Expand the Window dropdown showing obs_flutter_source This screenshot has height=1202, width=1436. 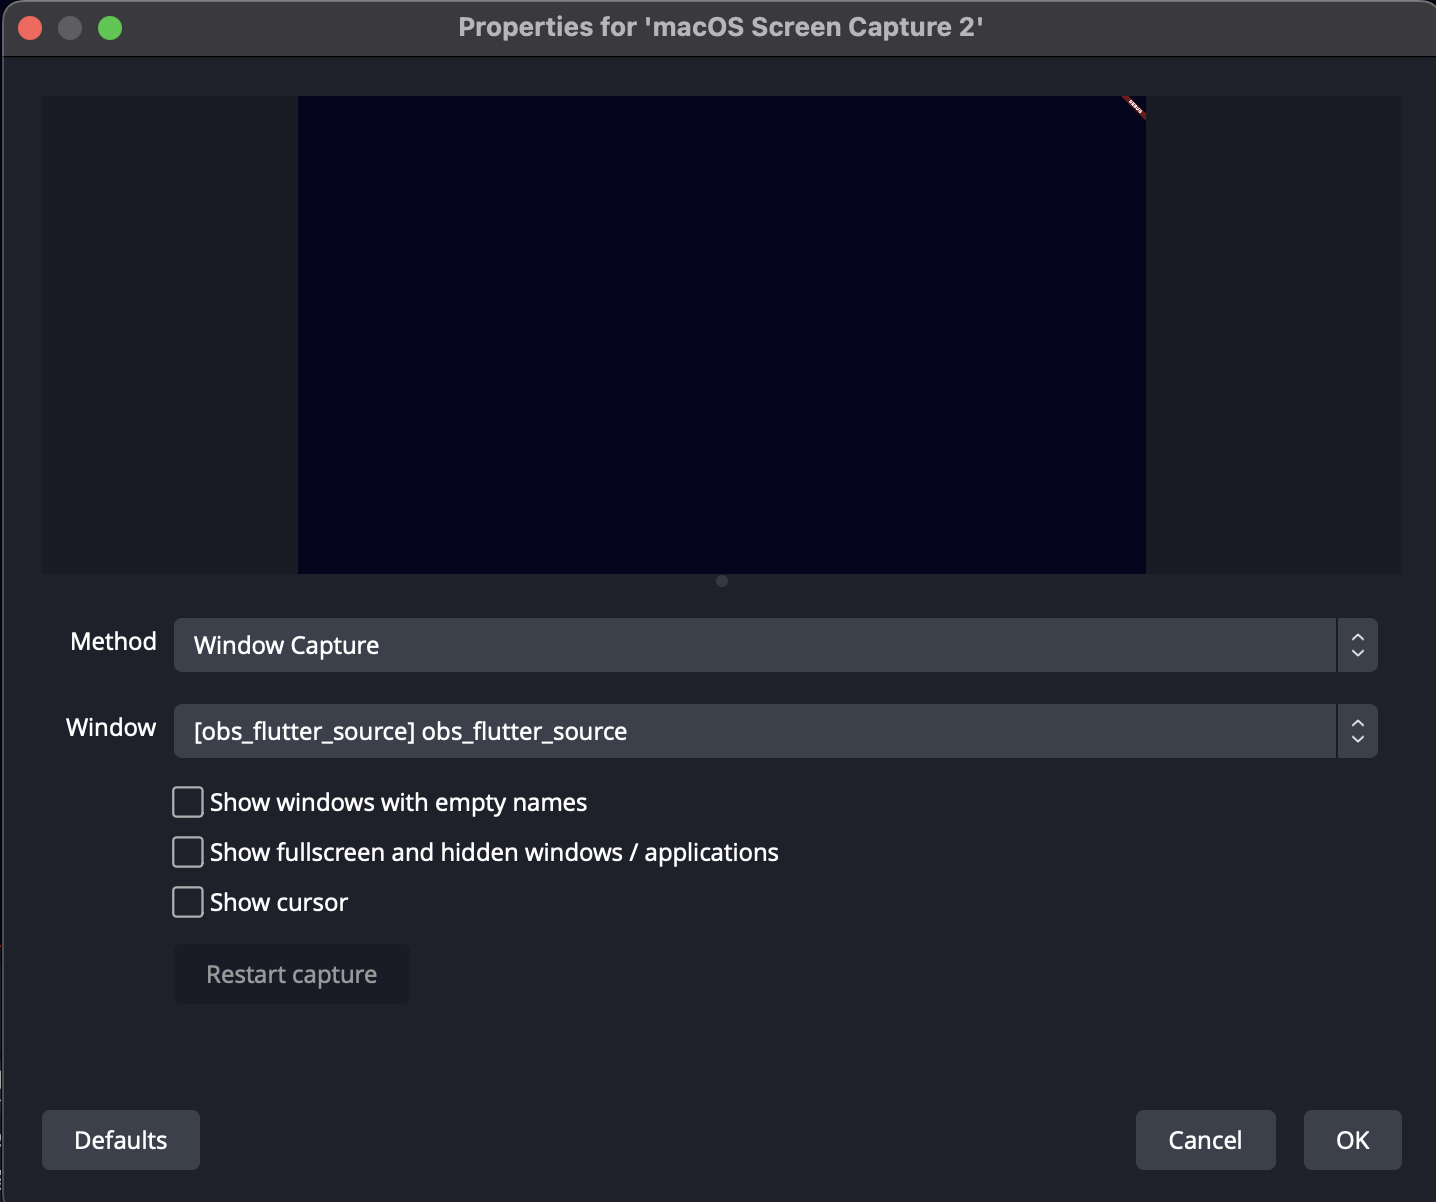click(755, 731)
